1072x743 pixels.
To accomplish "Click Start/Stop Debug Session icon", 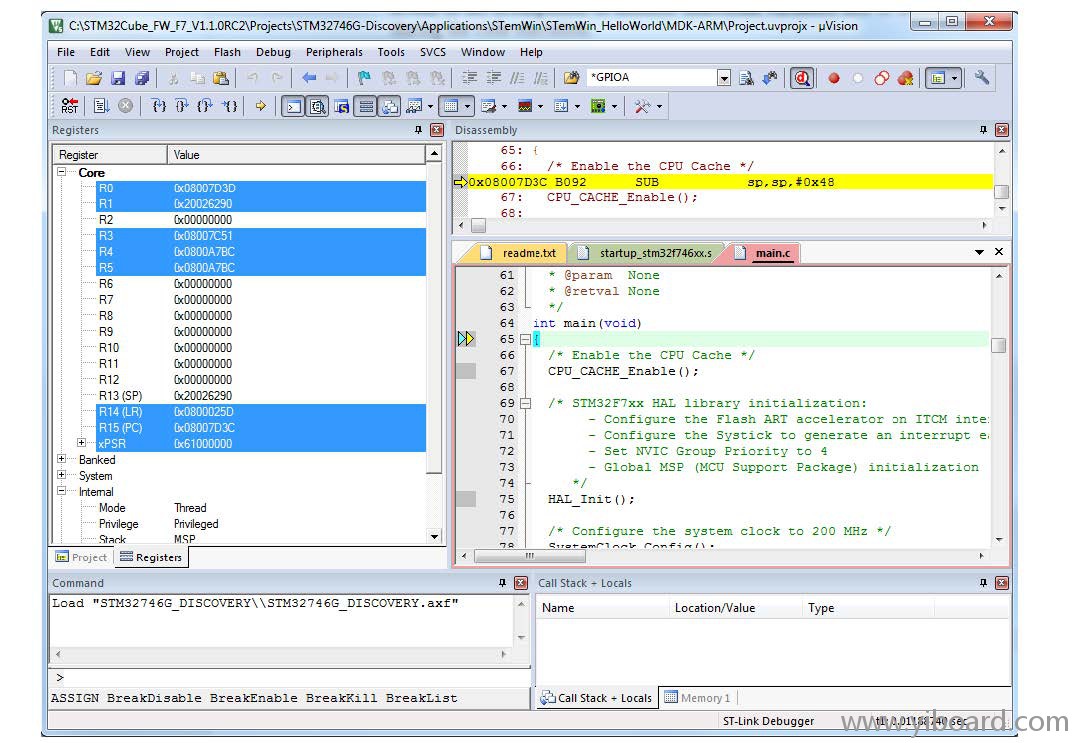I will [801, 78].
